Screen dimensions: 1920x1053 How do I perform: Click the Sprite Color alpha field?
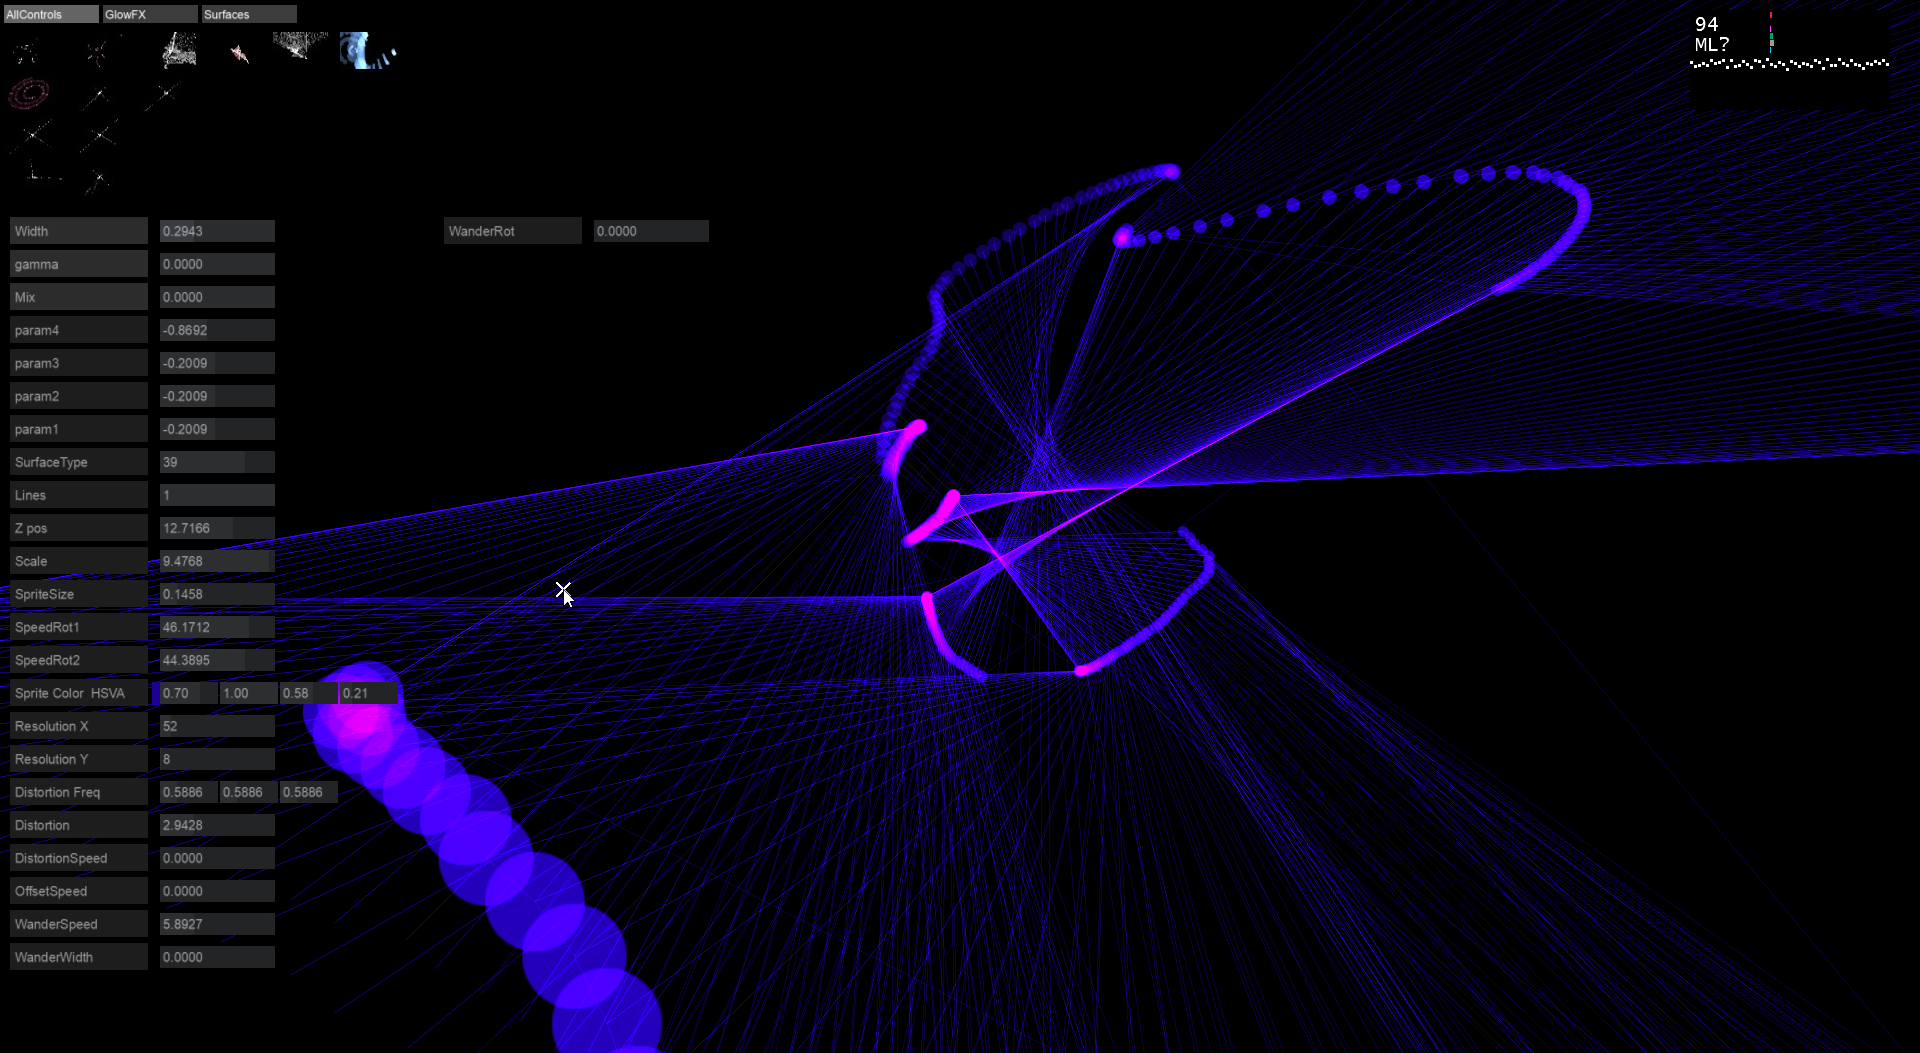point(368,693)
